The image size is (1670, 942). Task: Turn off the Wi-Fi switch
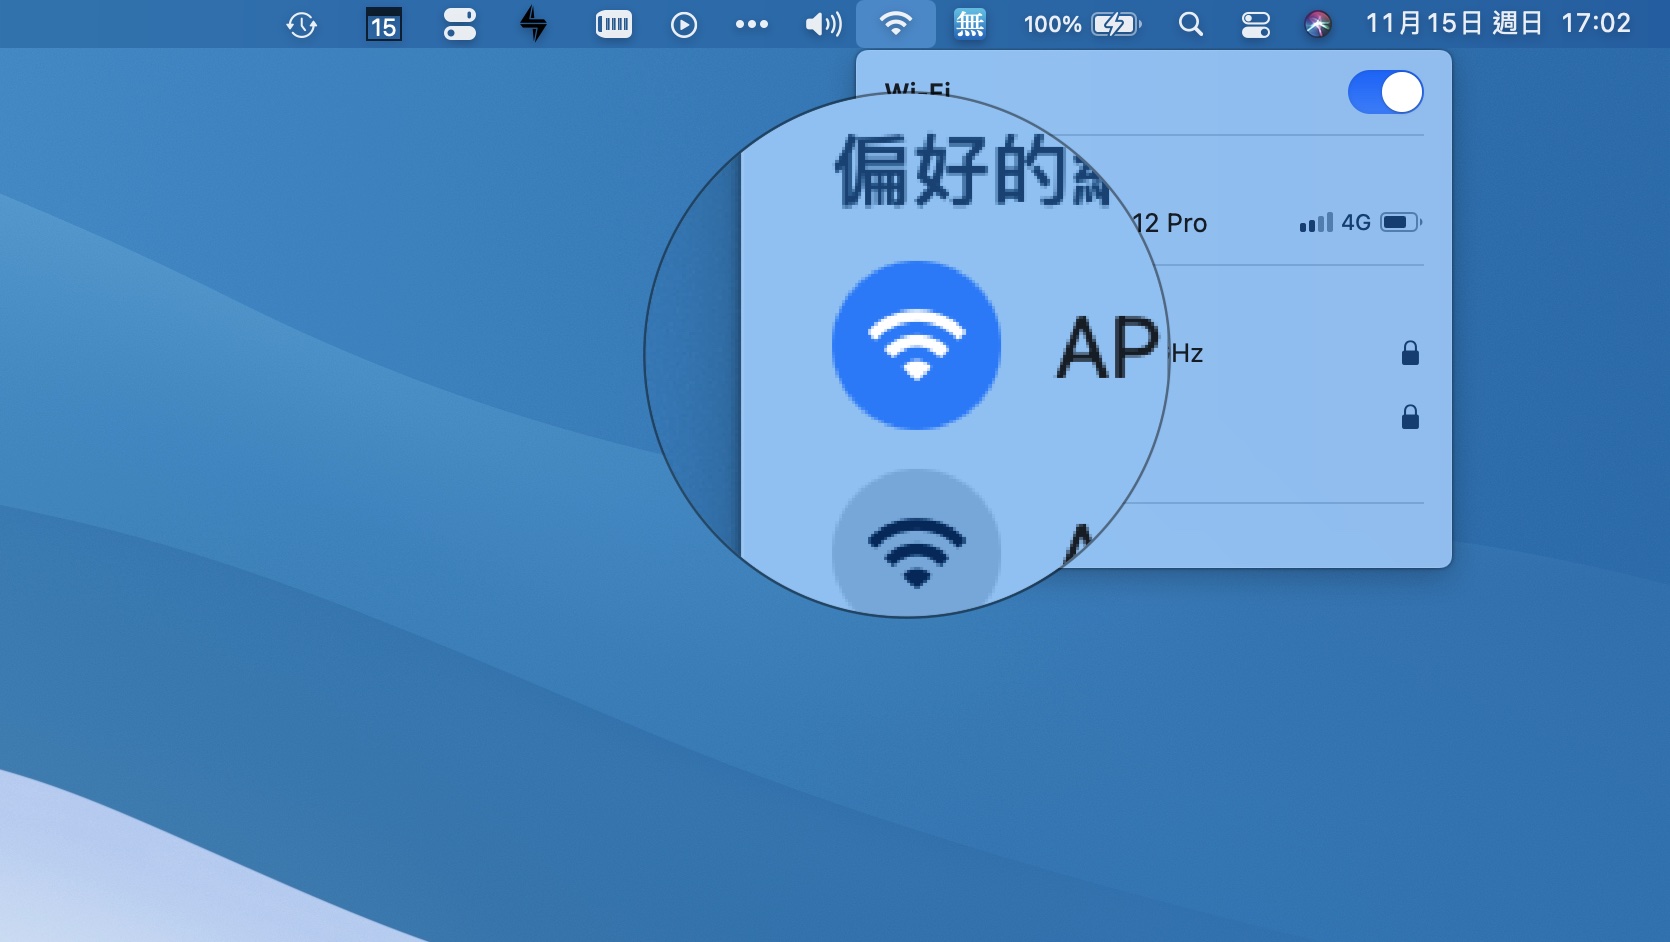(1385, 92)
